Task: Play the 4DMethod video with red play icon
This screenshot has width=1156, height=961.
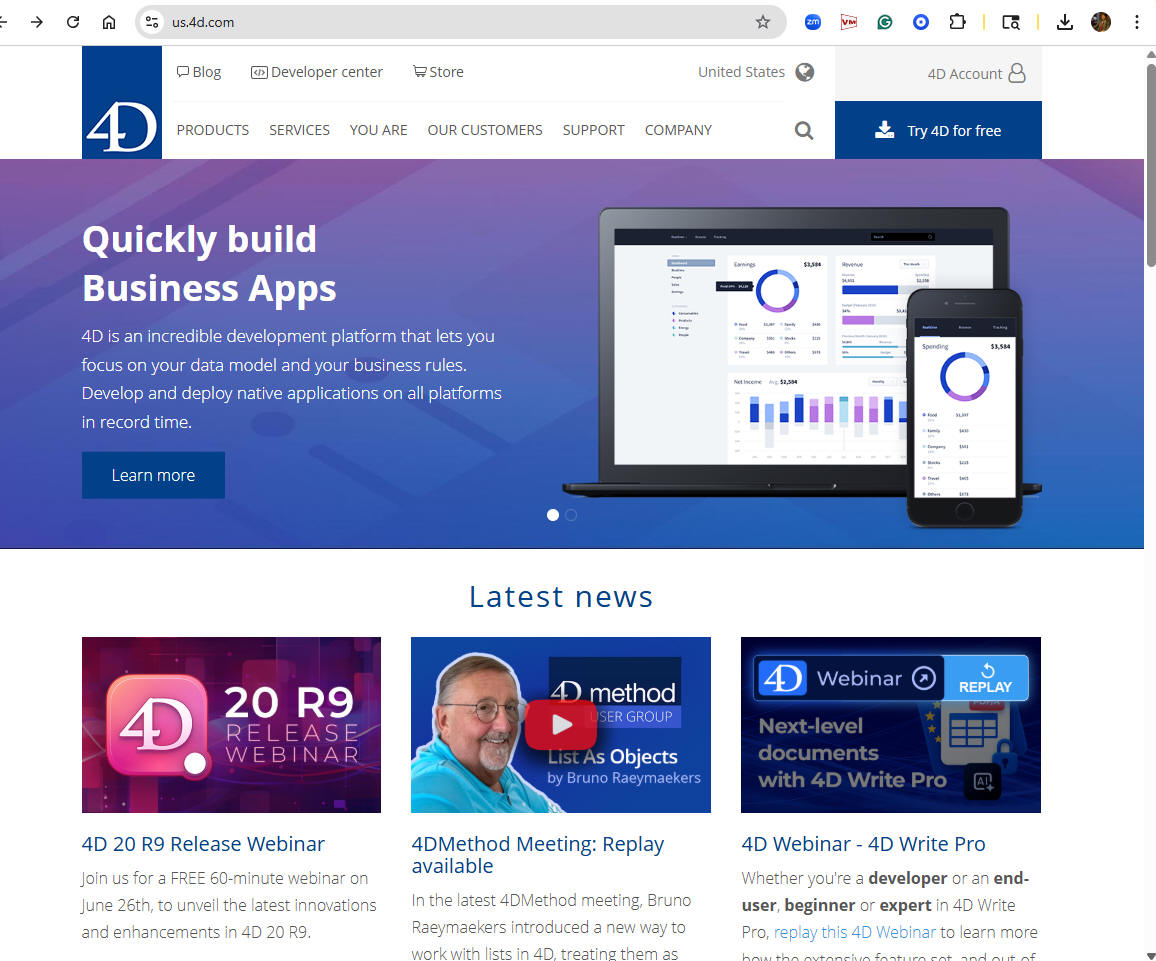Action: pos(561,724)
